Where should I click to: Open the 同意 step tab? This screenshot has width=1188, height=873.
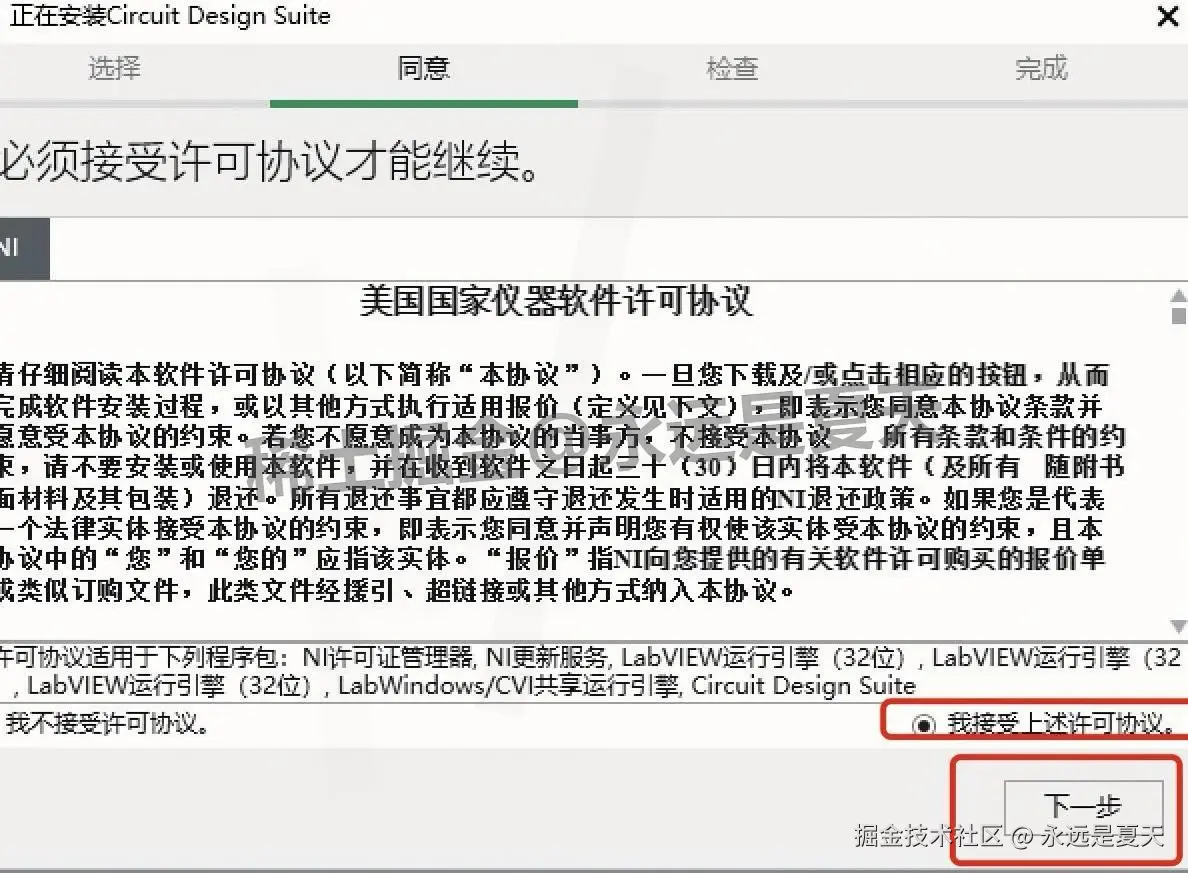424,68
